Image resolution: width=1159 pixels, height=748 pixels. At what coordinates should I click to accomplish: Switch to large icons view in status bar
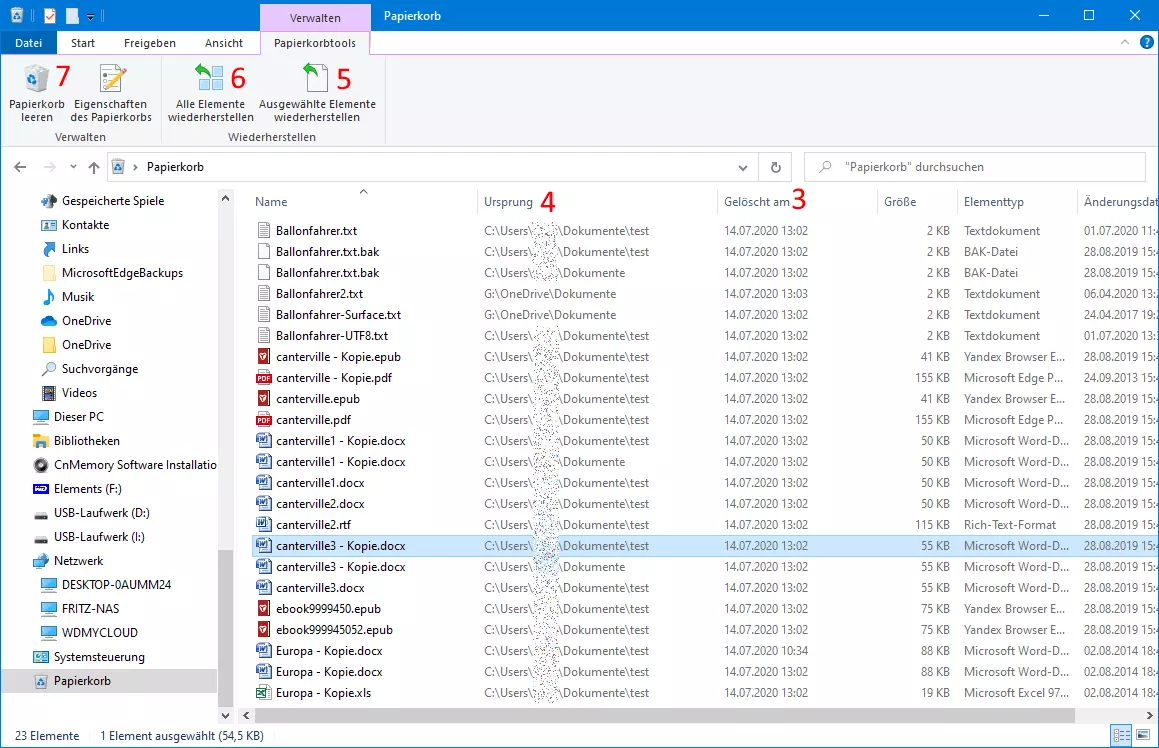coord(1145,735)
